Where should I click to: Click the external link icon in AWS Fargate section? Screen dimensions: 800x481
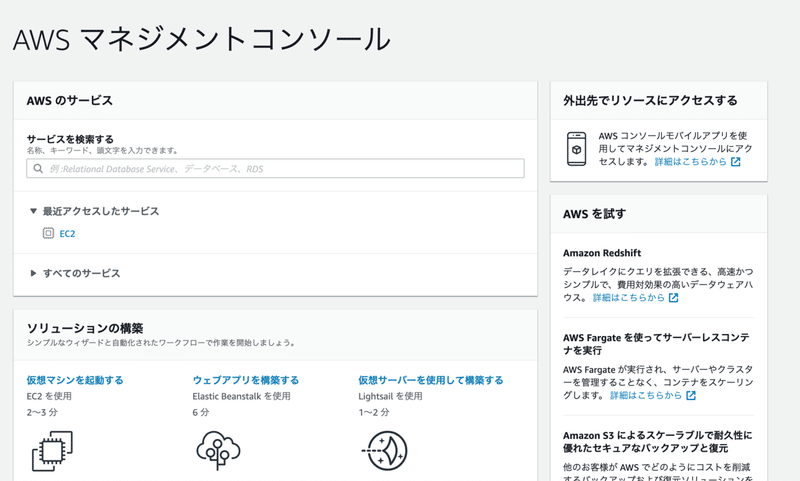691,395
